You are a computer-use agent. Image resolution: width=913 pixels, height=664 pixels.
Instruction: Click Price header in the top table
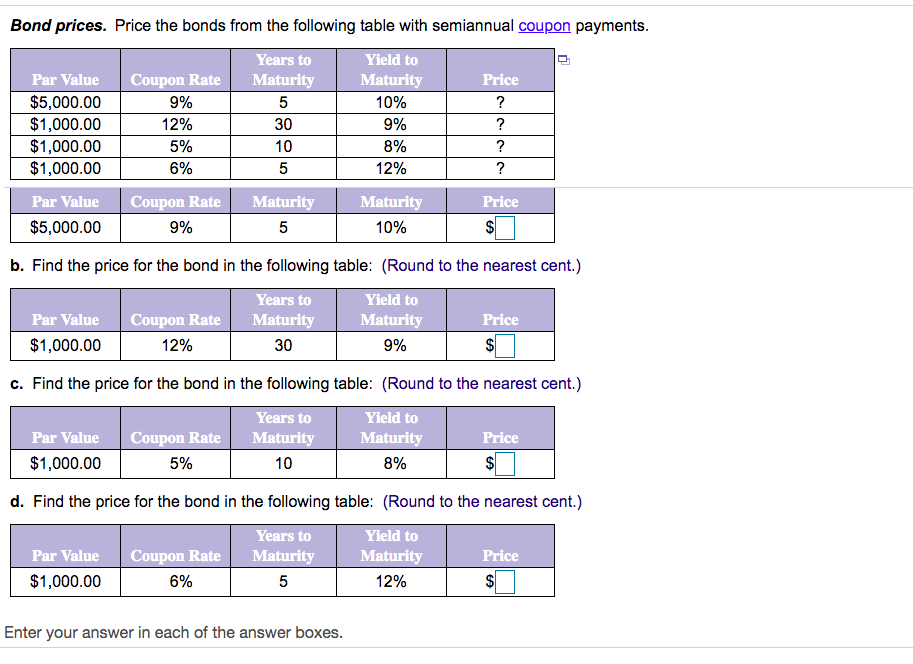(x=500, y=80)
